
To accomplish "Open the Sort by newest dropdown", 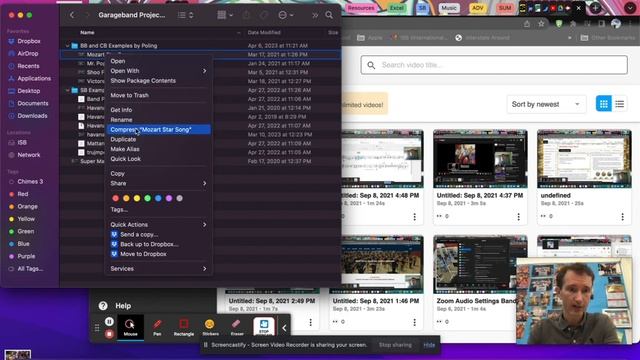I will (546, 104).
